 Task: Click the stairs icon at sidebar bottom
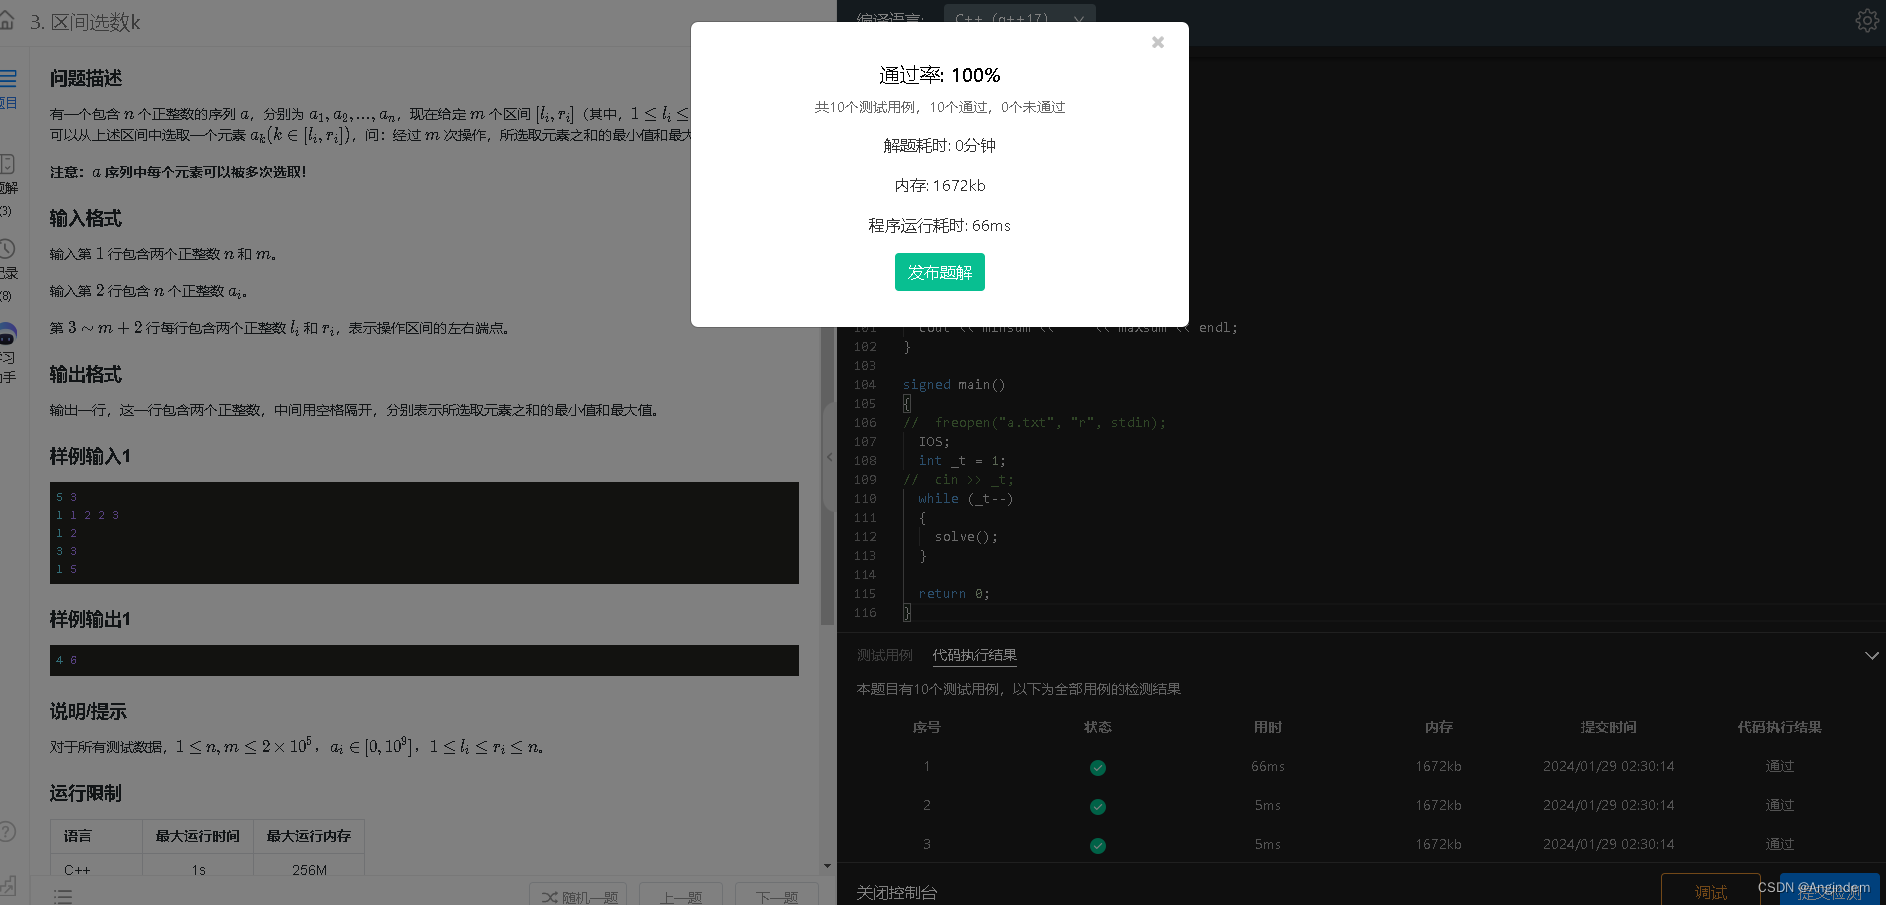(x=8, y=885)
